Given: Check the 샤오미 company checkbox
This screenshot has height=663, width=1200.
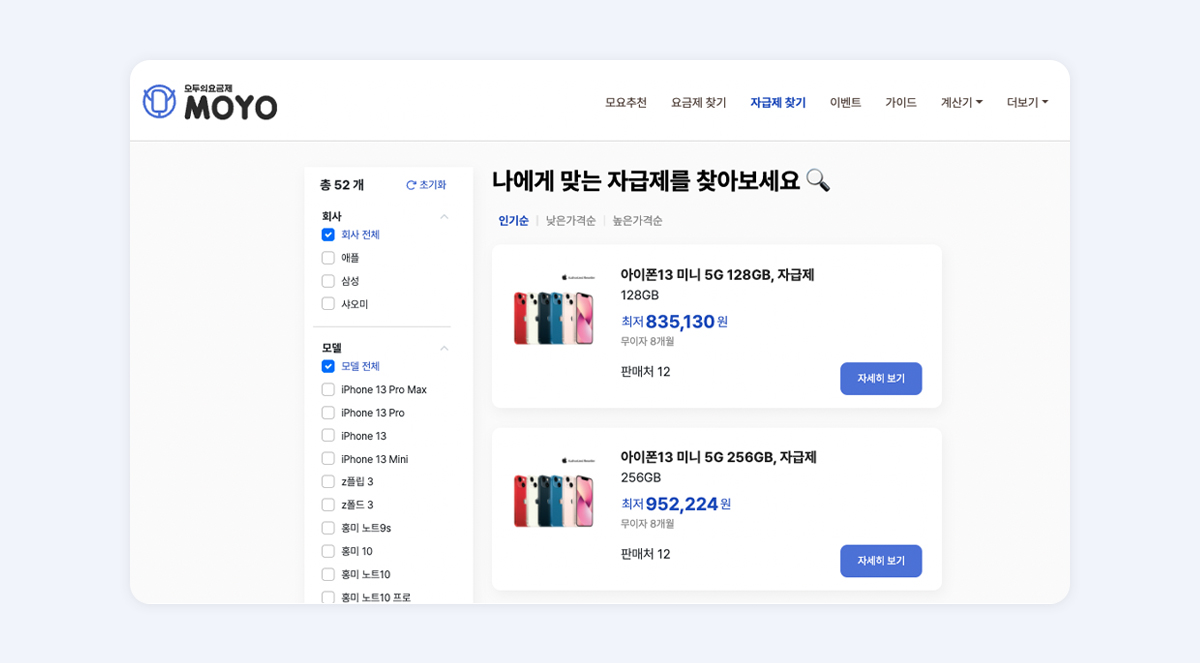Looking at the screenshot, I should coord(328,304).
